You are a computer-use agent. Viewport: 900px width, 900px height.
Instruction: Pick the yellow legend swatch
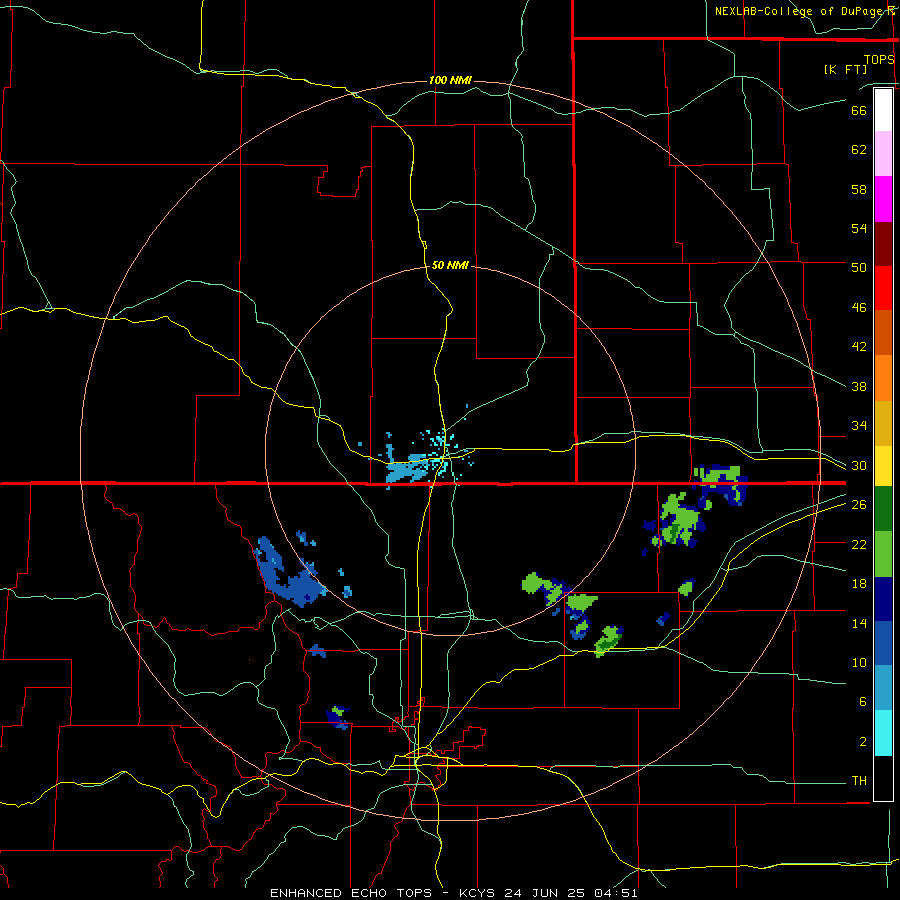pos(883,466)
